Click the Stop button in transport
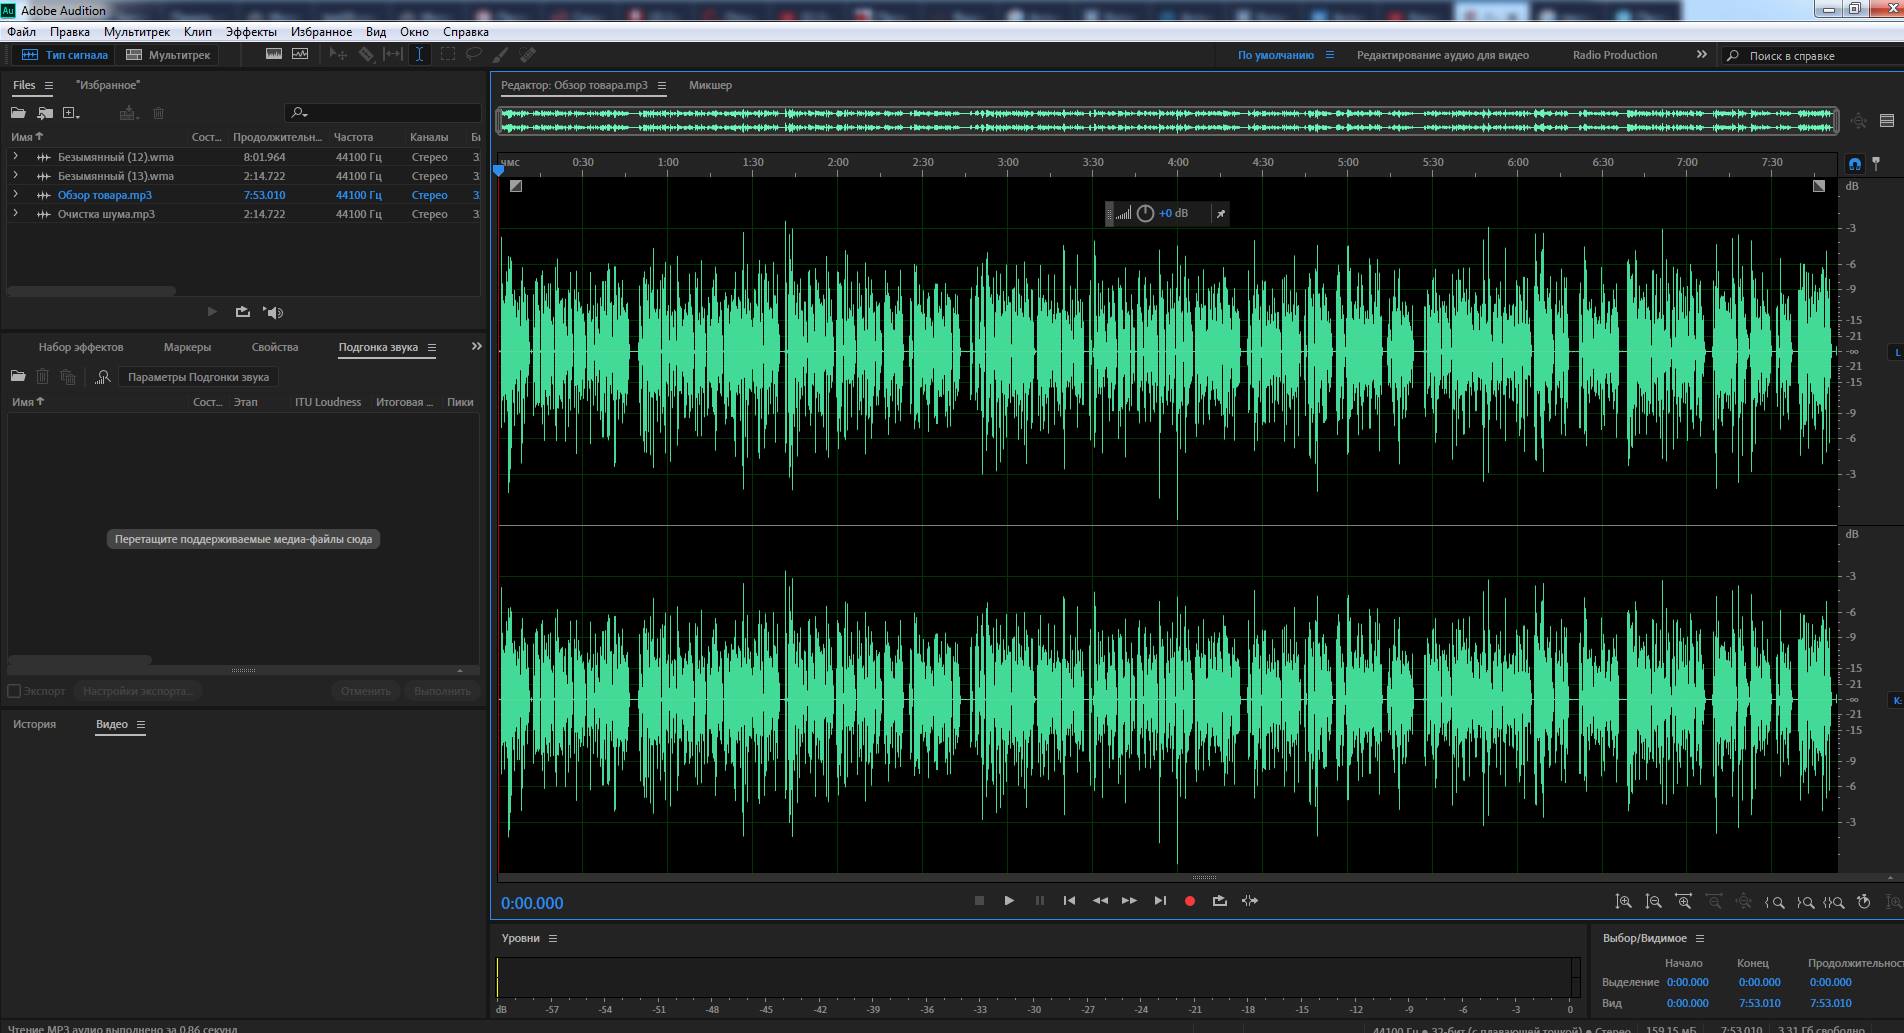This screenshot has width=1904, height=1033. pos(979,901)
